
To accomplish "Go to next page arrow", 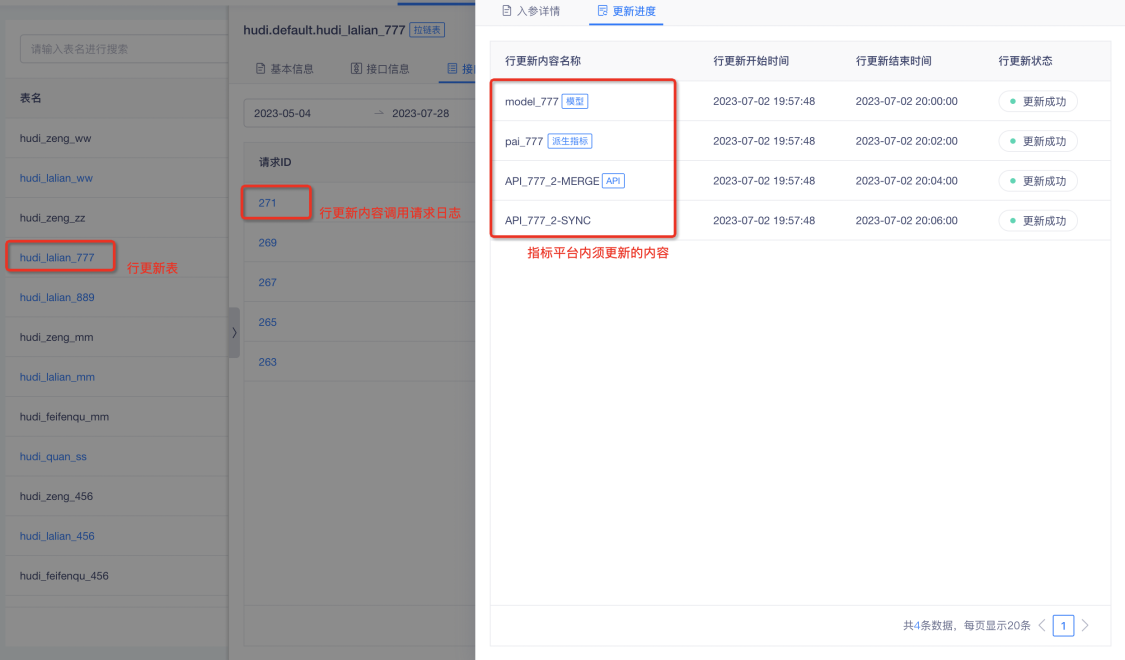I will (x=1085, y=626).
